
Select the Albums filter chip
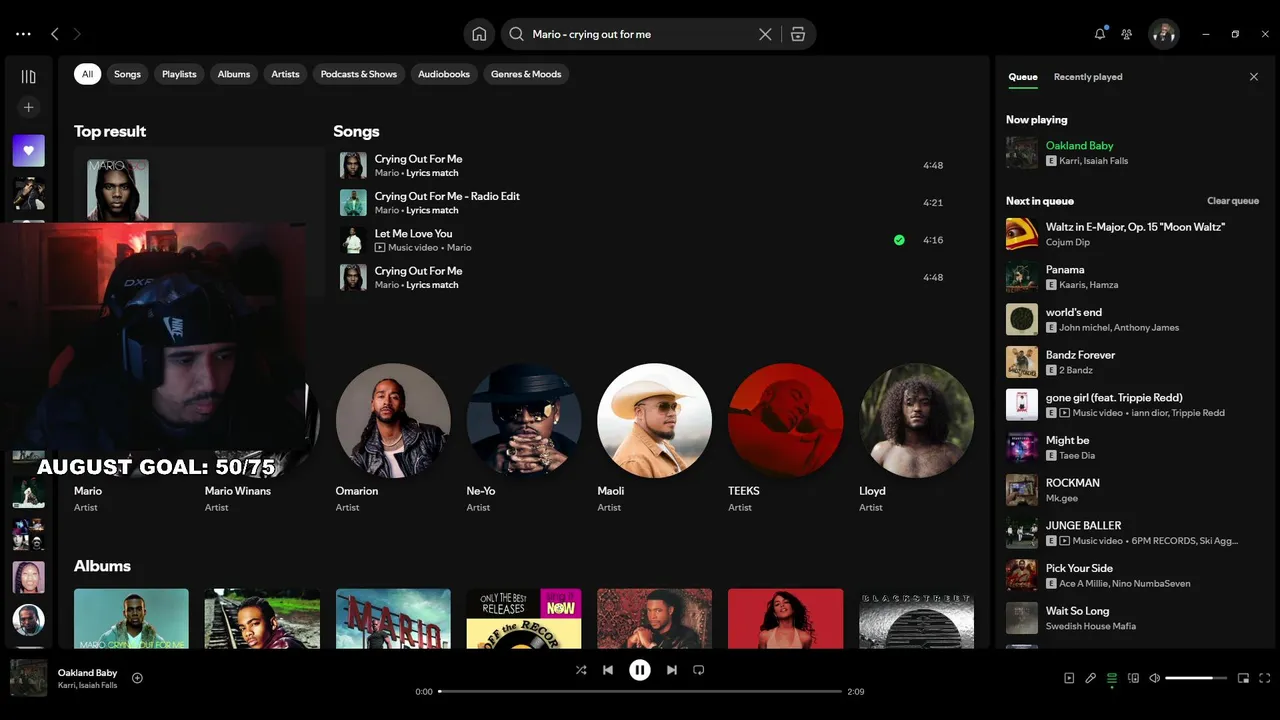(x=234, y=74)
